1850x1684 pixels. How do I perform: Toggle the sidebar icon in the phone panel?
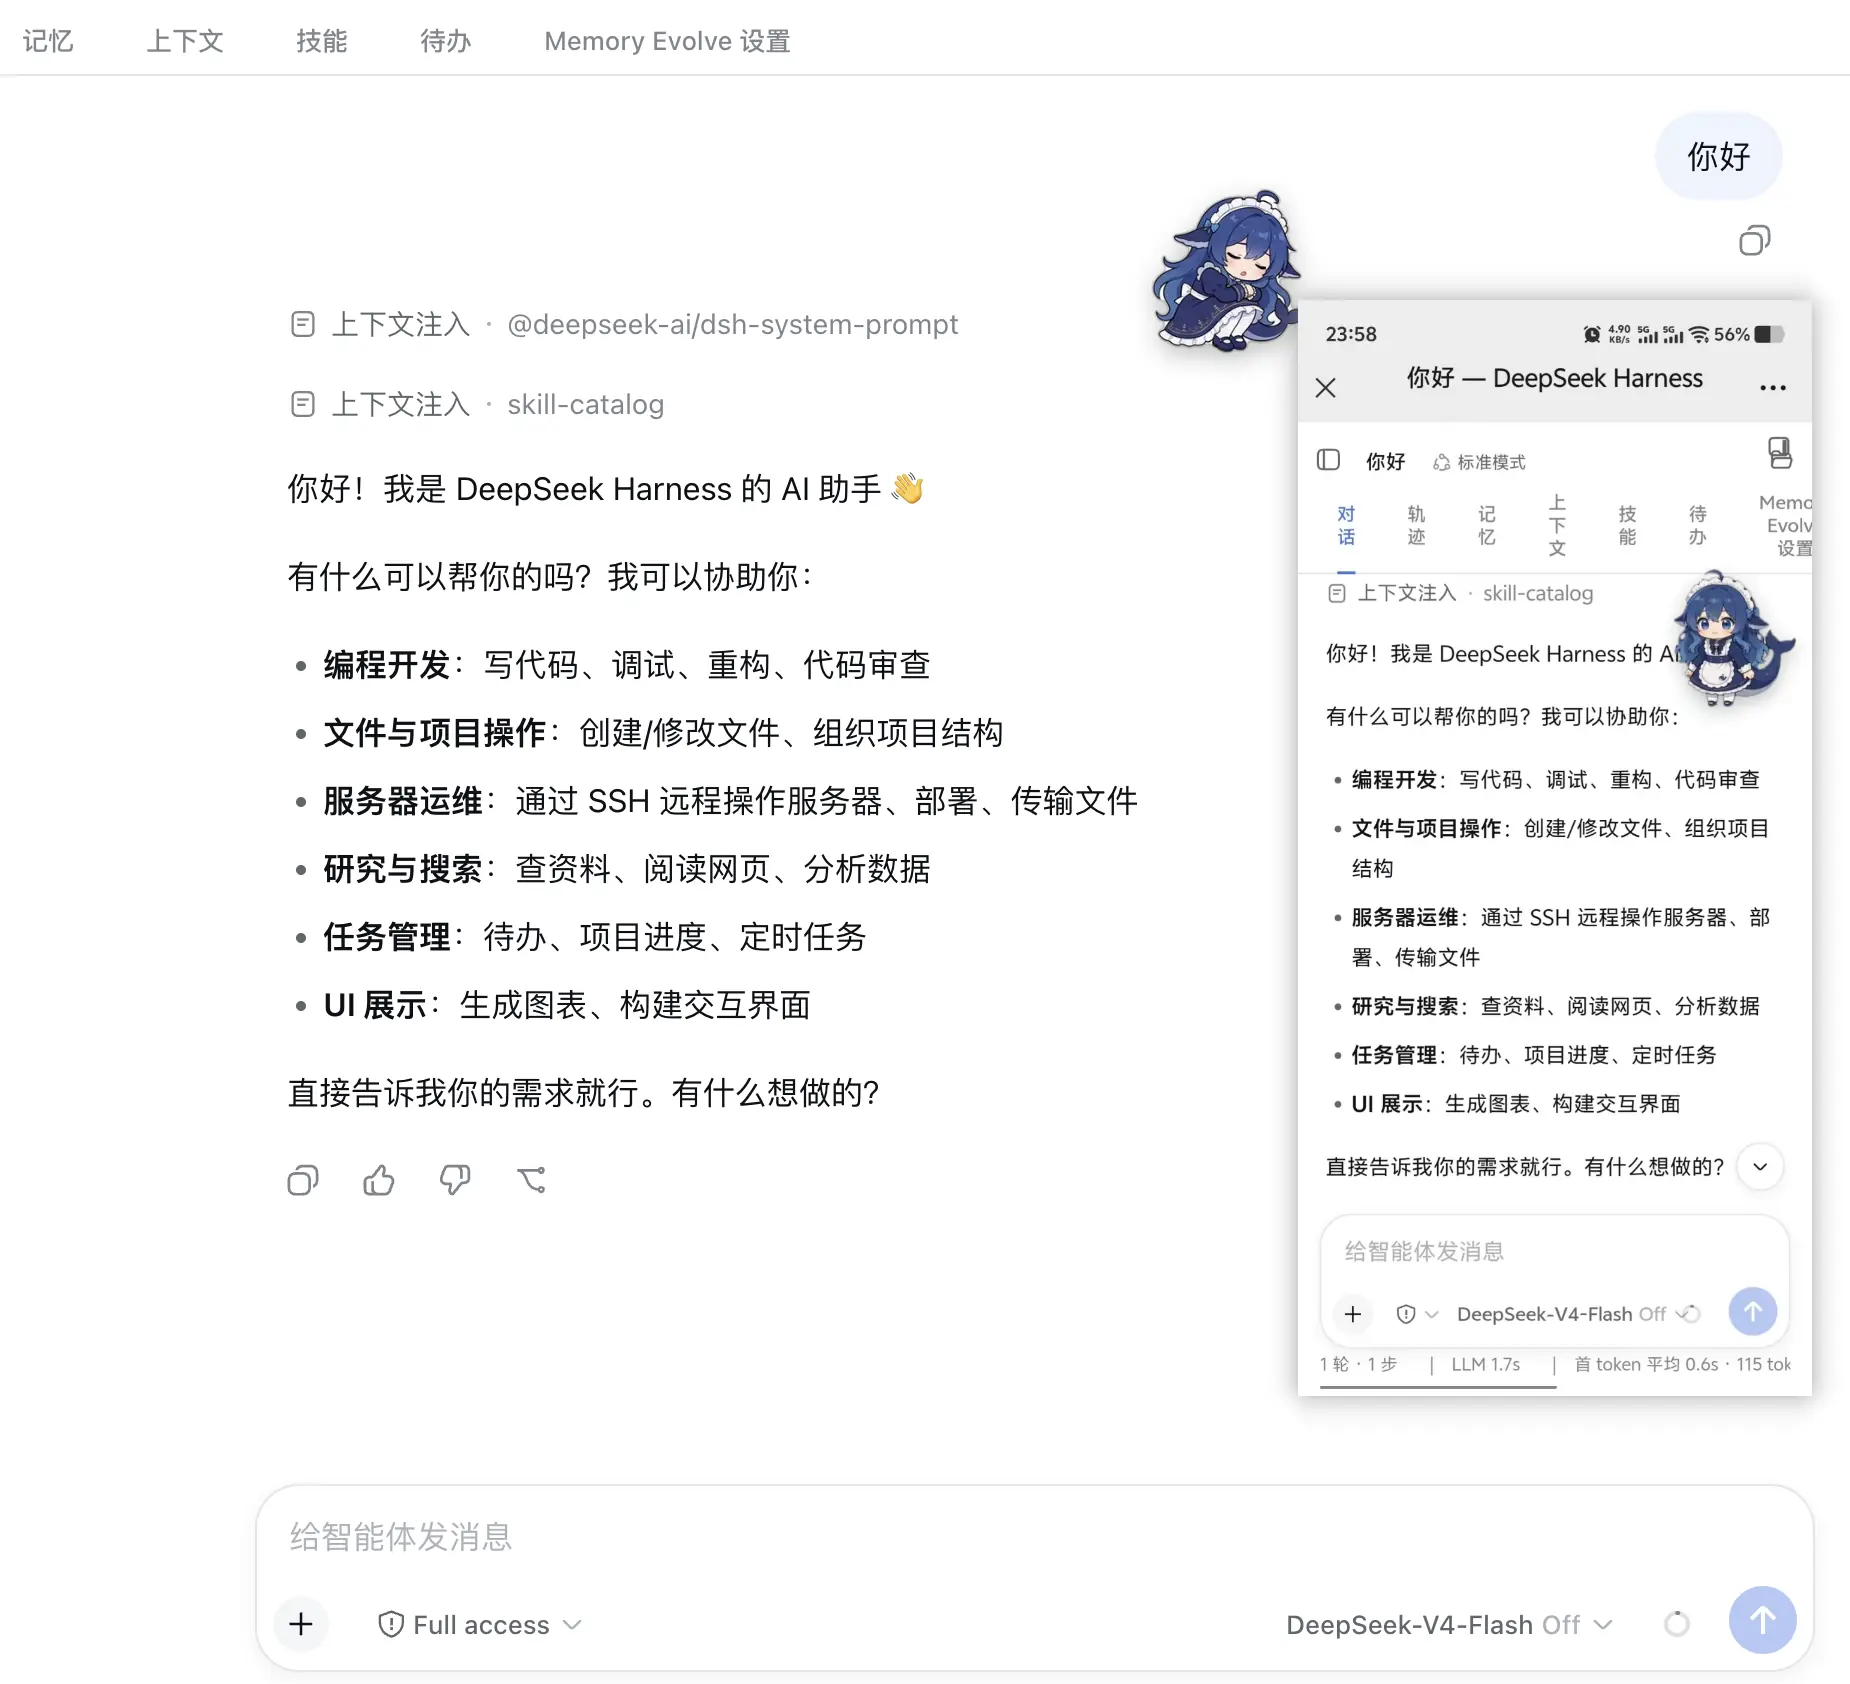1328,460
